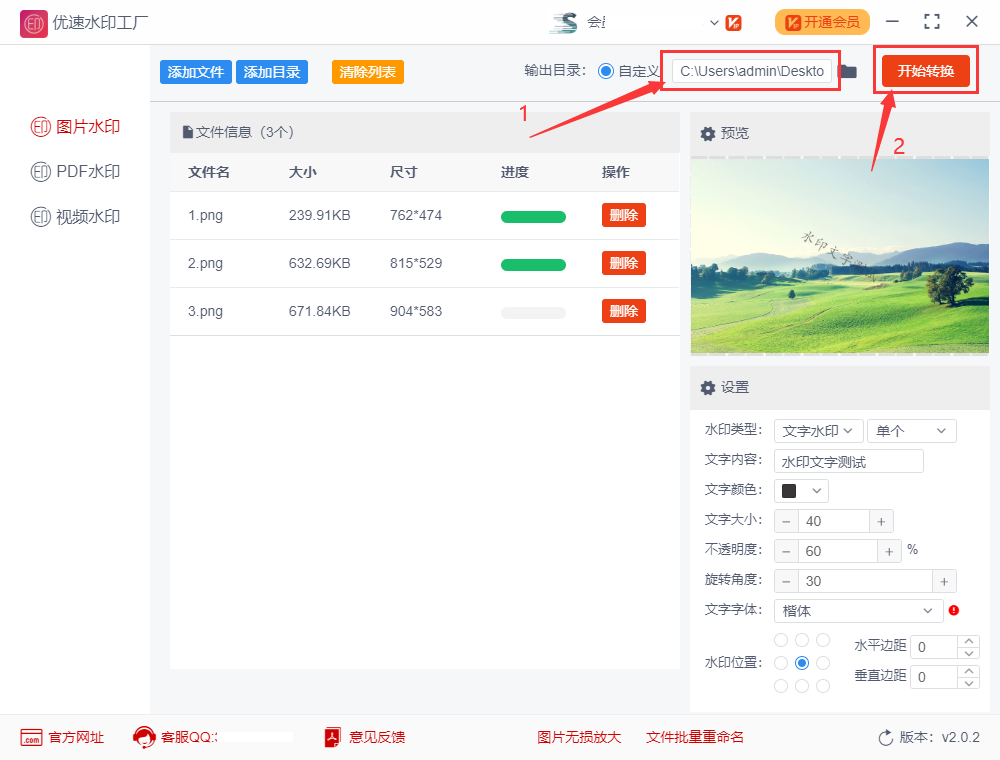Select bottom-center watermark position radio

[x=802, y=686]
